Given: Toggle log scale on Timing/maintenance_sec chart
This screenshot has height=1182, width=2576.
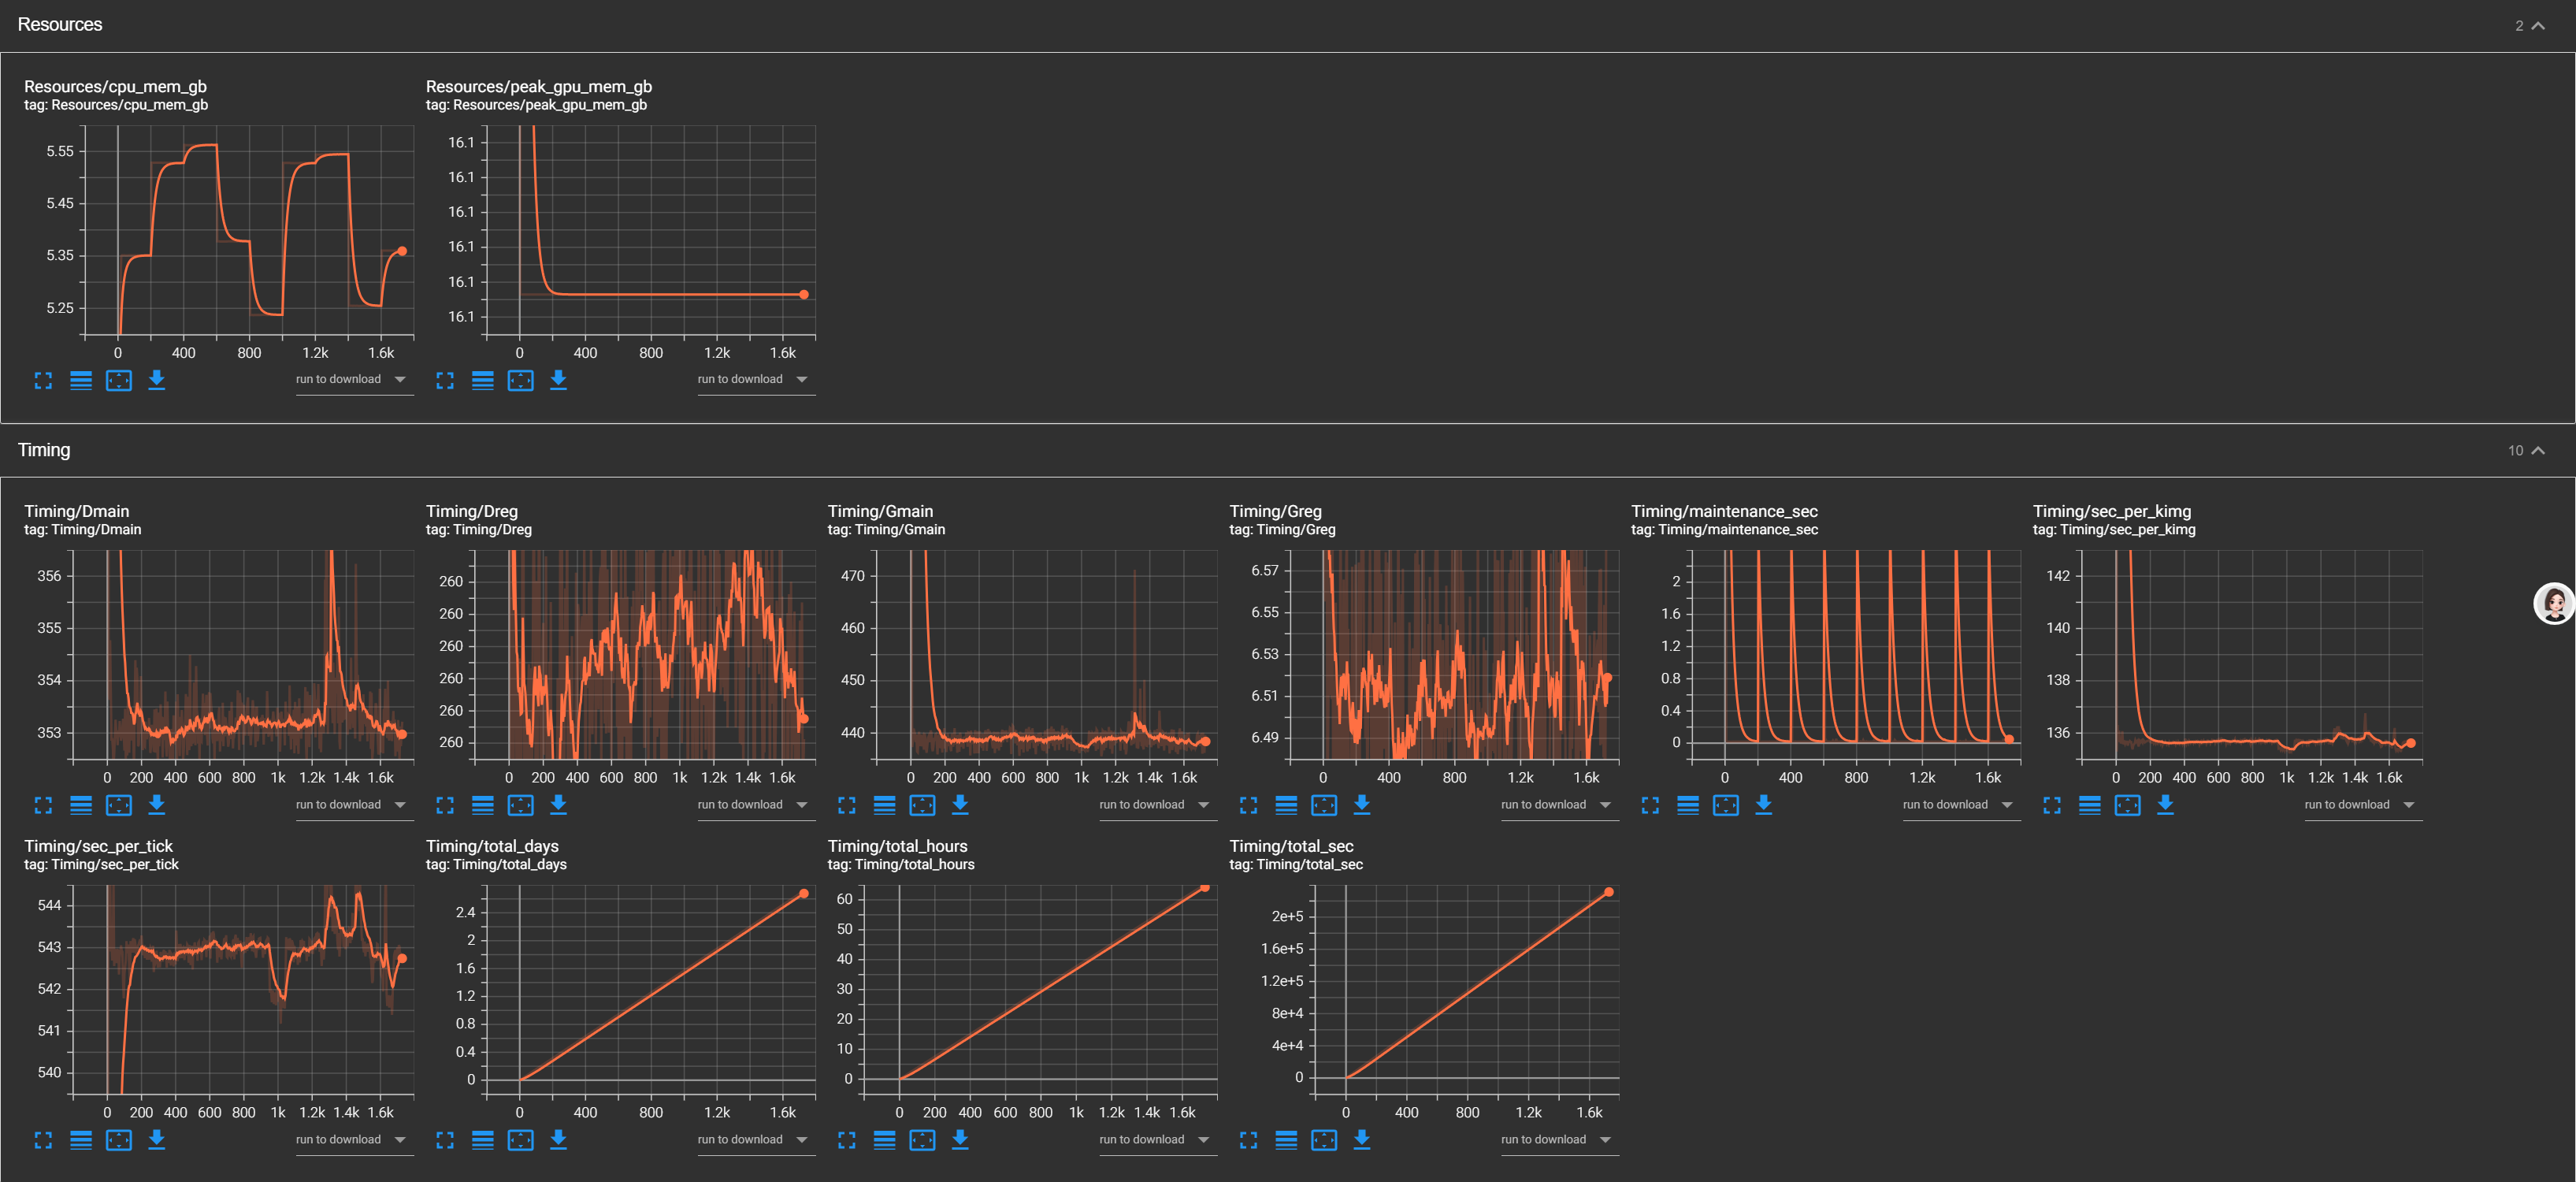Looking at the screenshot, I should 1688,805.
